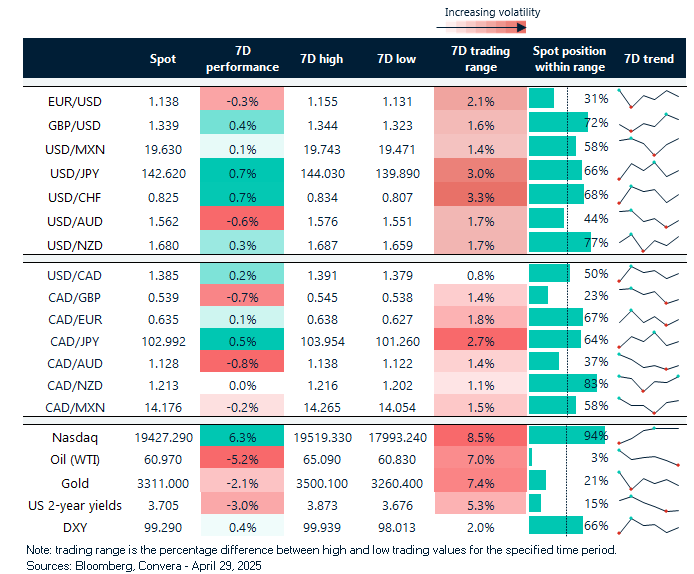
Task: Open the Oil (WTI) trend sparkline
Action: tap(648, 458)
